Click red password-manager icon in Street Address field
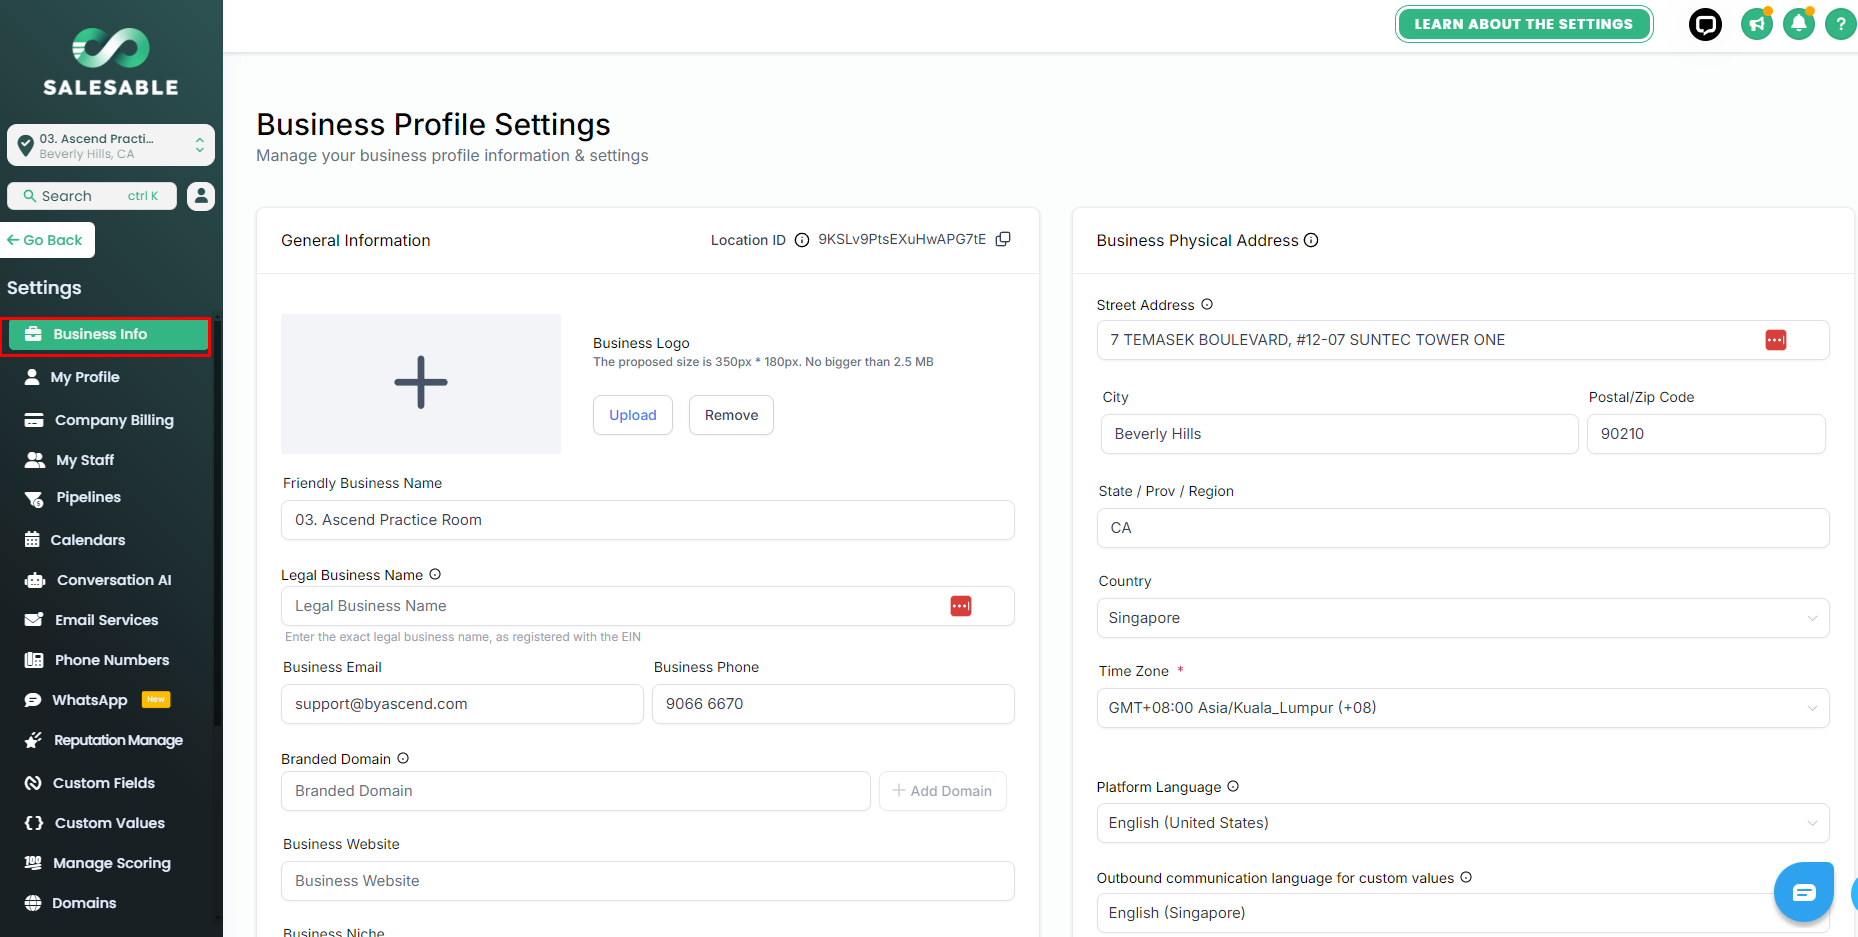The width and height of the screenshot is (1858, 937). pyautogui.click(x=1776, y=340)
